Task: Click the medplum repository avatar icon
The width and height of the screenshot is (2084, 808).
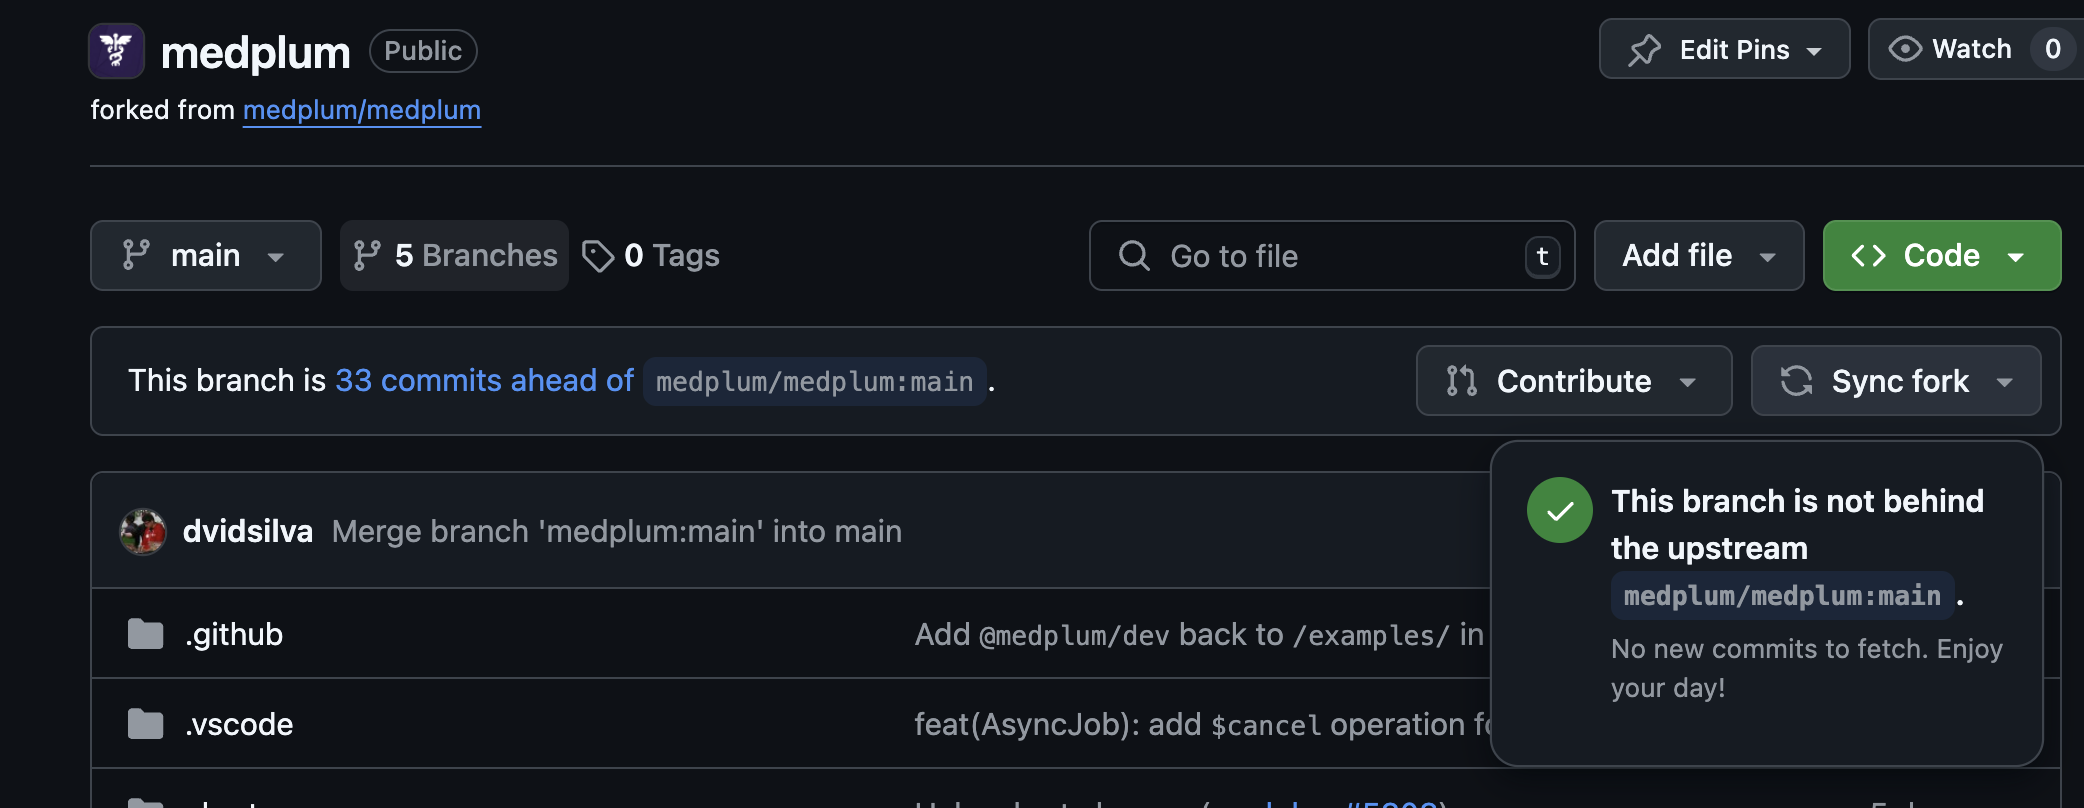Action: click(117, 50)
